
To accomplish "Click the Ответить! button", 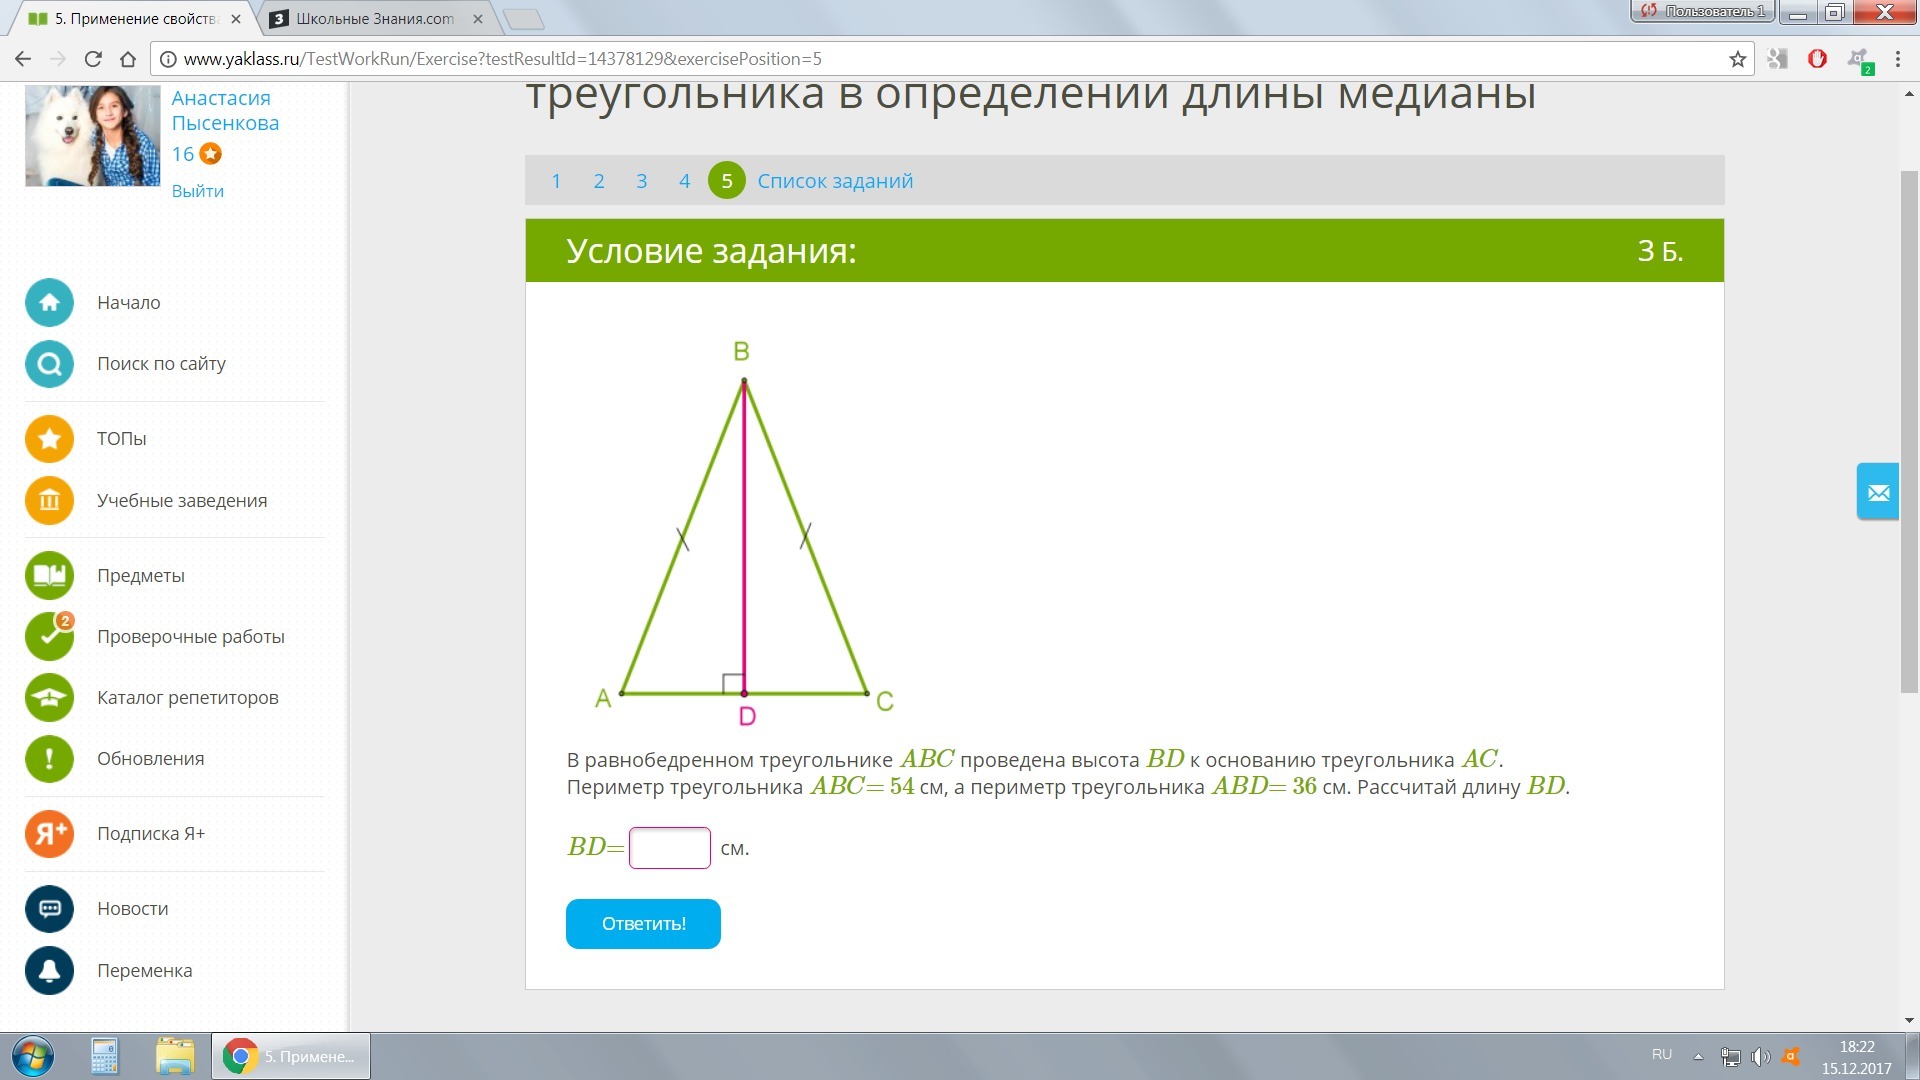I will [643, 924].
